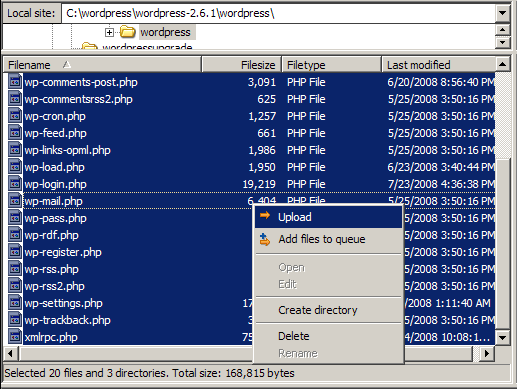Click the file list vertical scrollbar thumb

pos(503,244)
